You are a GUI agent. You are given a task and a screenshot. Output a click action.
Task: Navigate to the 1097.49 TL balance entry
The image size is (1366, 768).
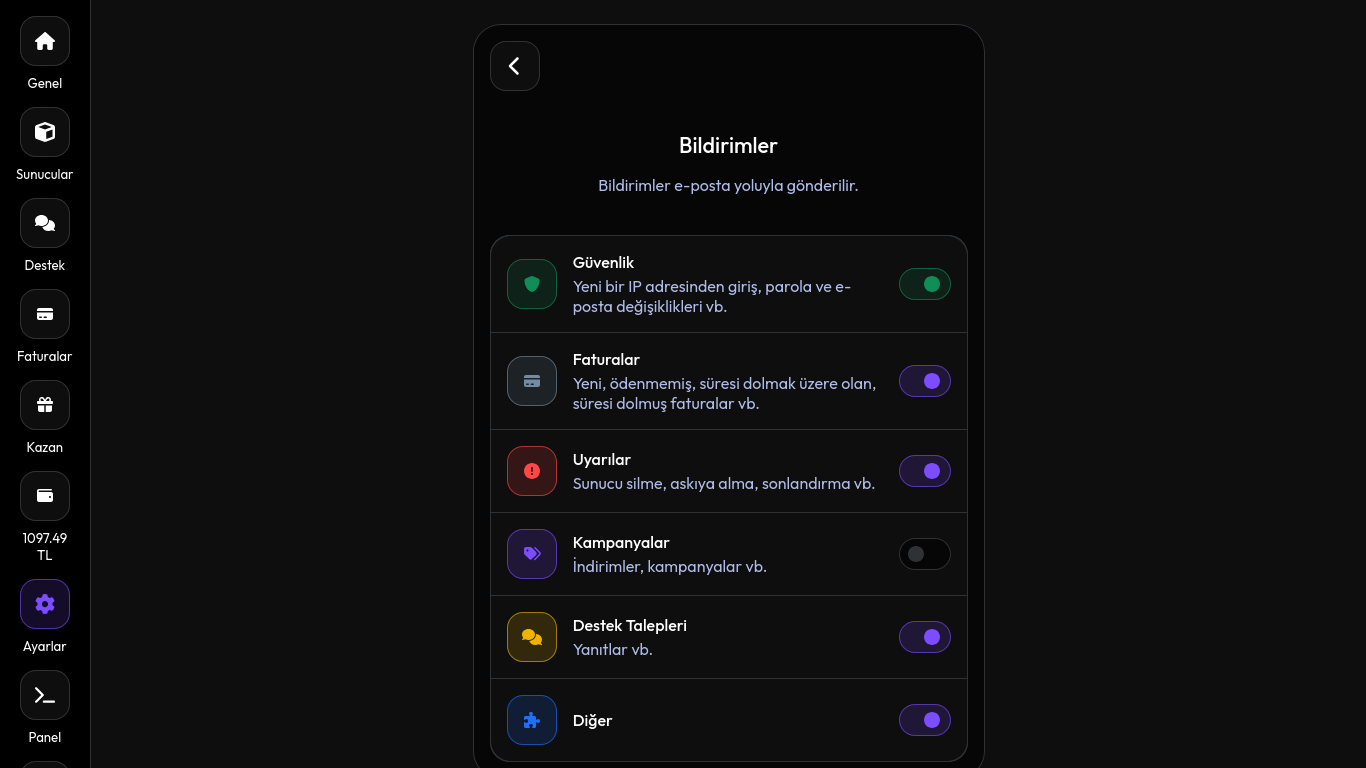tap(44, 496)
